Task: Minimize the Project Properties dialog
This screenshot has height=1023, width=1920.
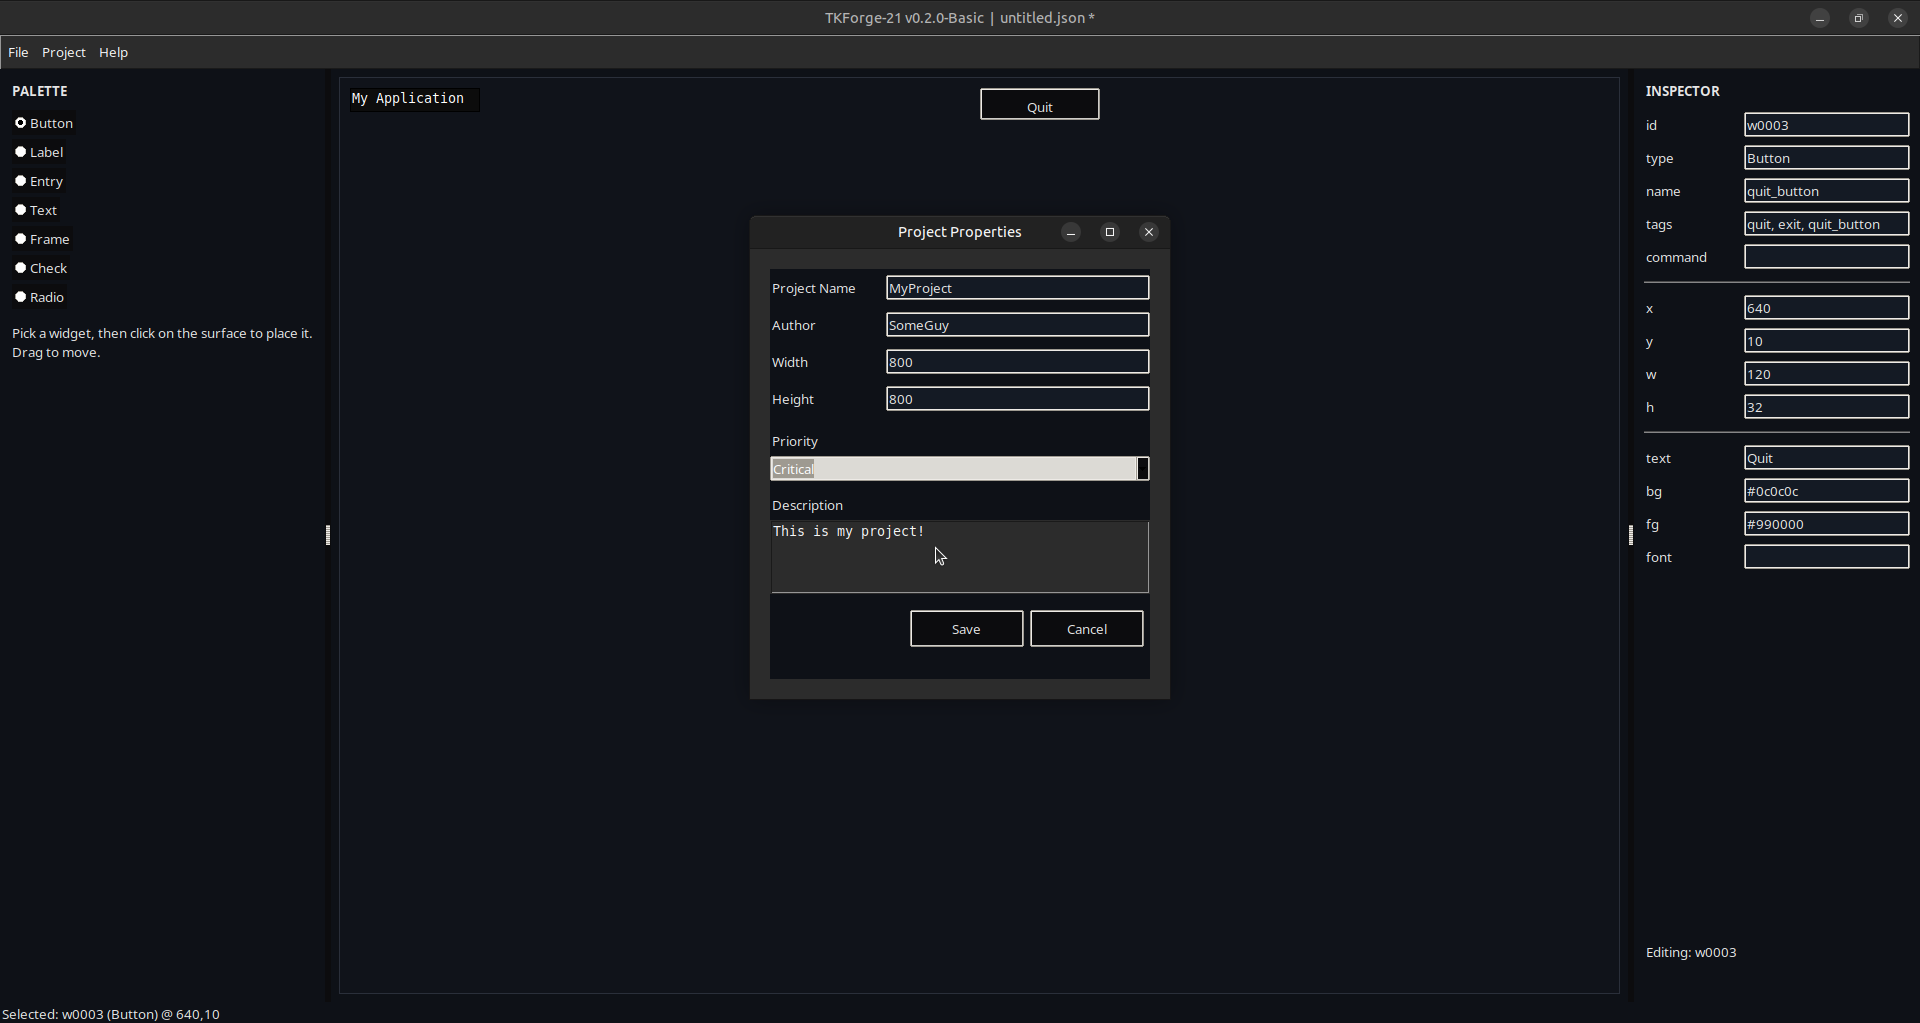Action: click(x=1071, y=232)
